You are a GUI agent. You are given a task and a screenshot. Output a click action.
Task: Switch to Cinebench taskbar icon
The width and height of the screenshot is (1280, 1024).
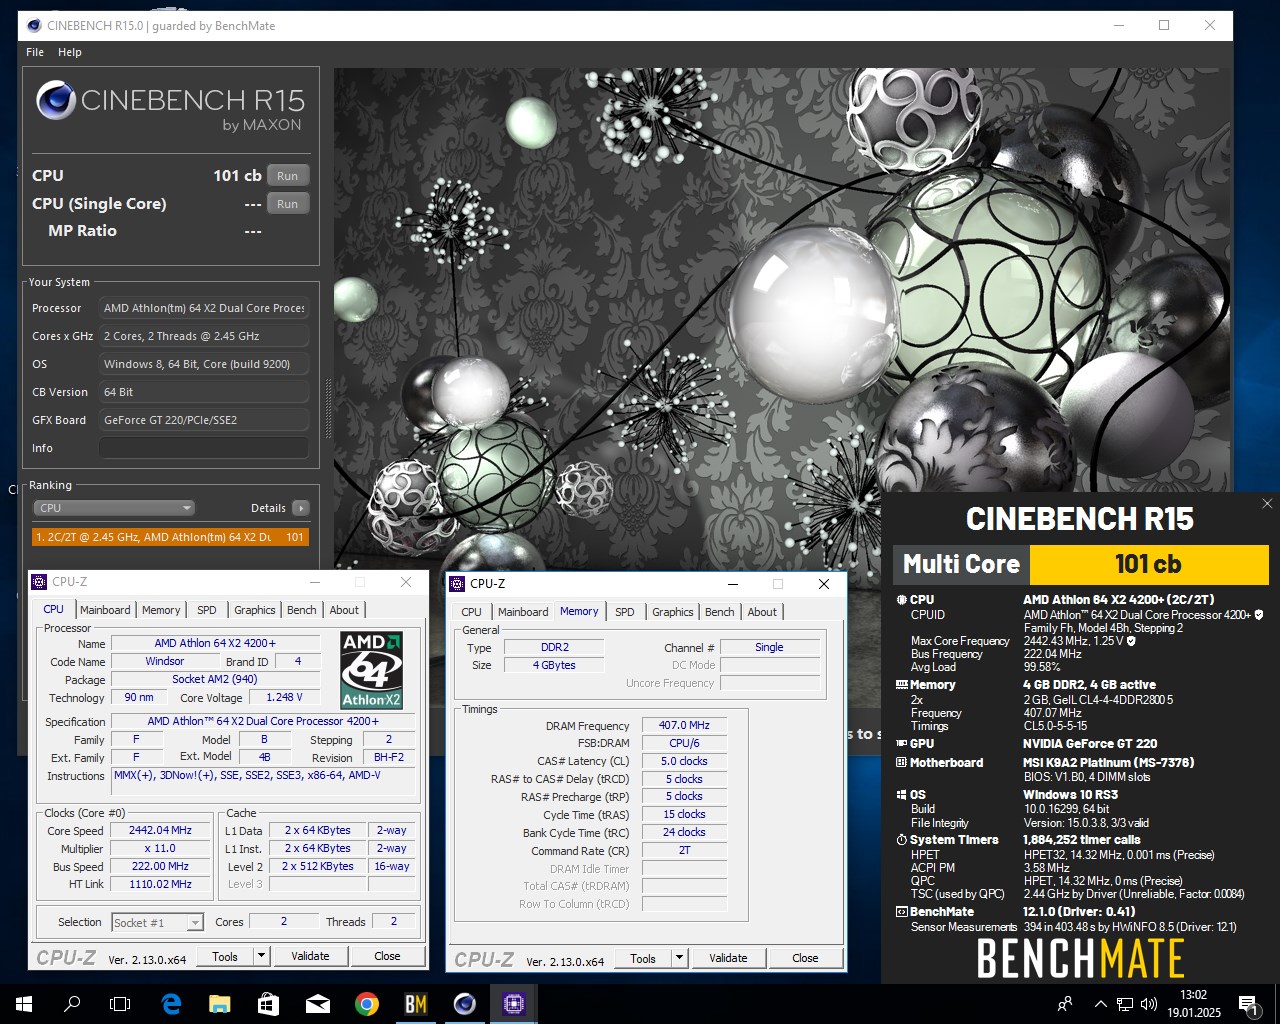465,1004
